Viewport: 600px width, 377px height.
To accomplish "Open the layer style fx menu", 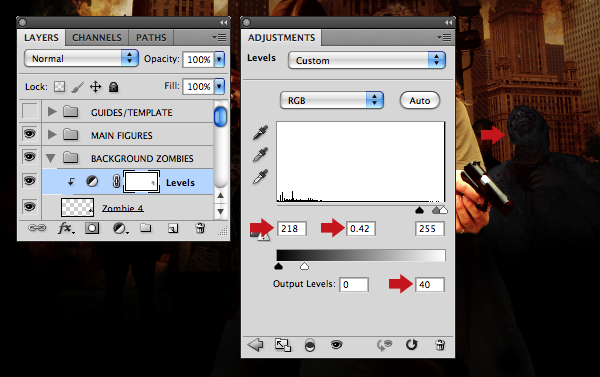I will coord(66,228).
